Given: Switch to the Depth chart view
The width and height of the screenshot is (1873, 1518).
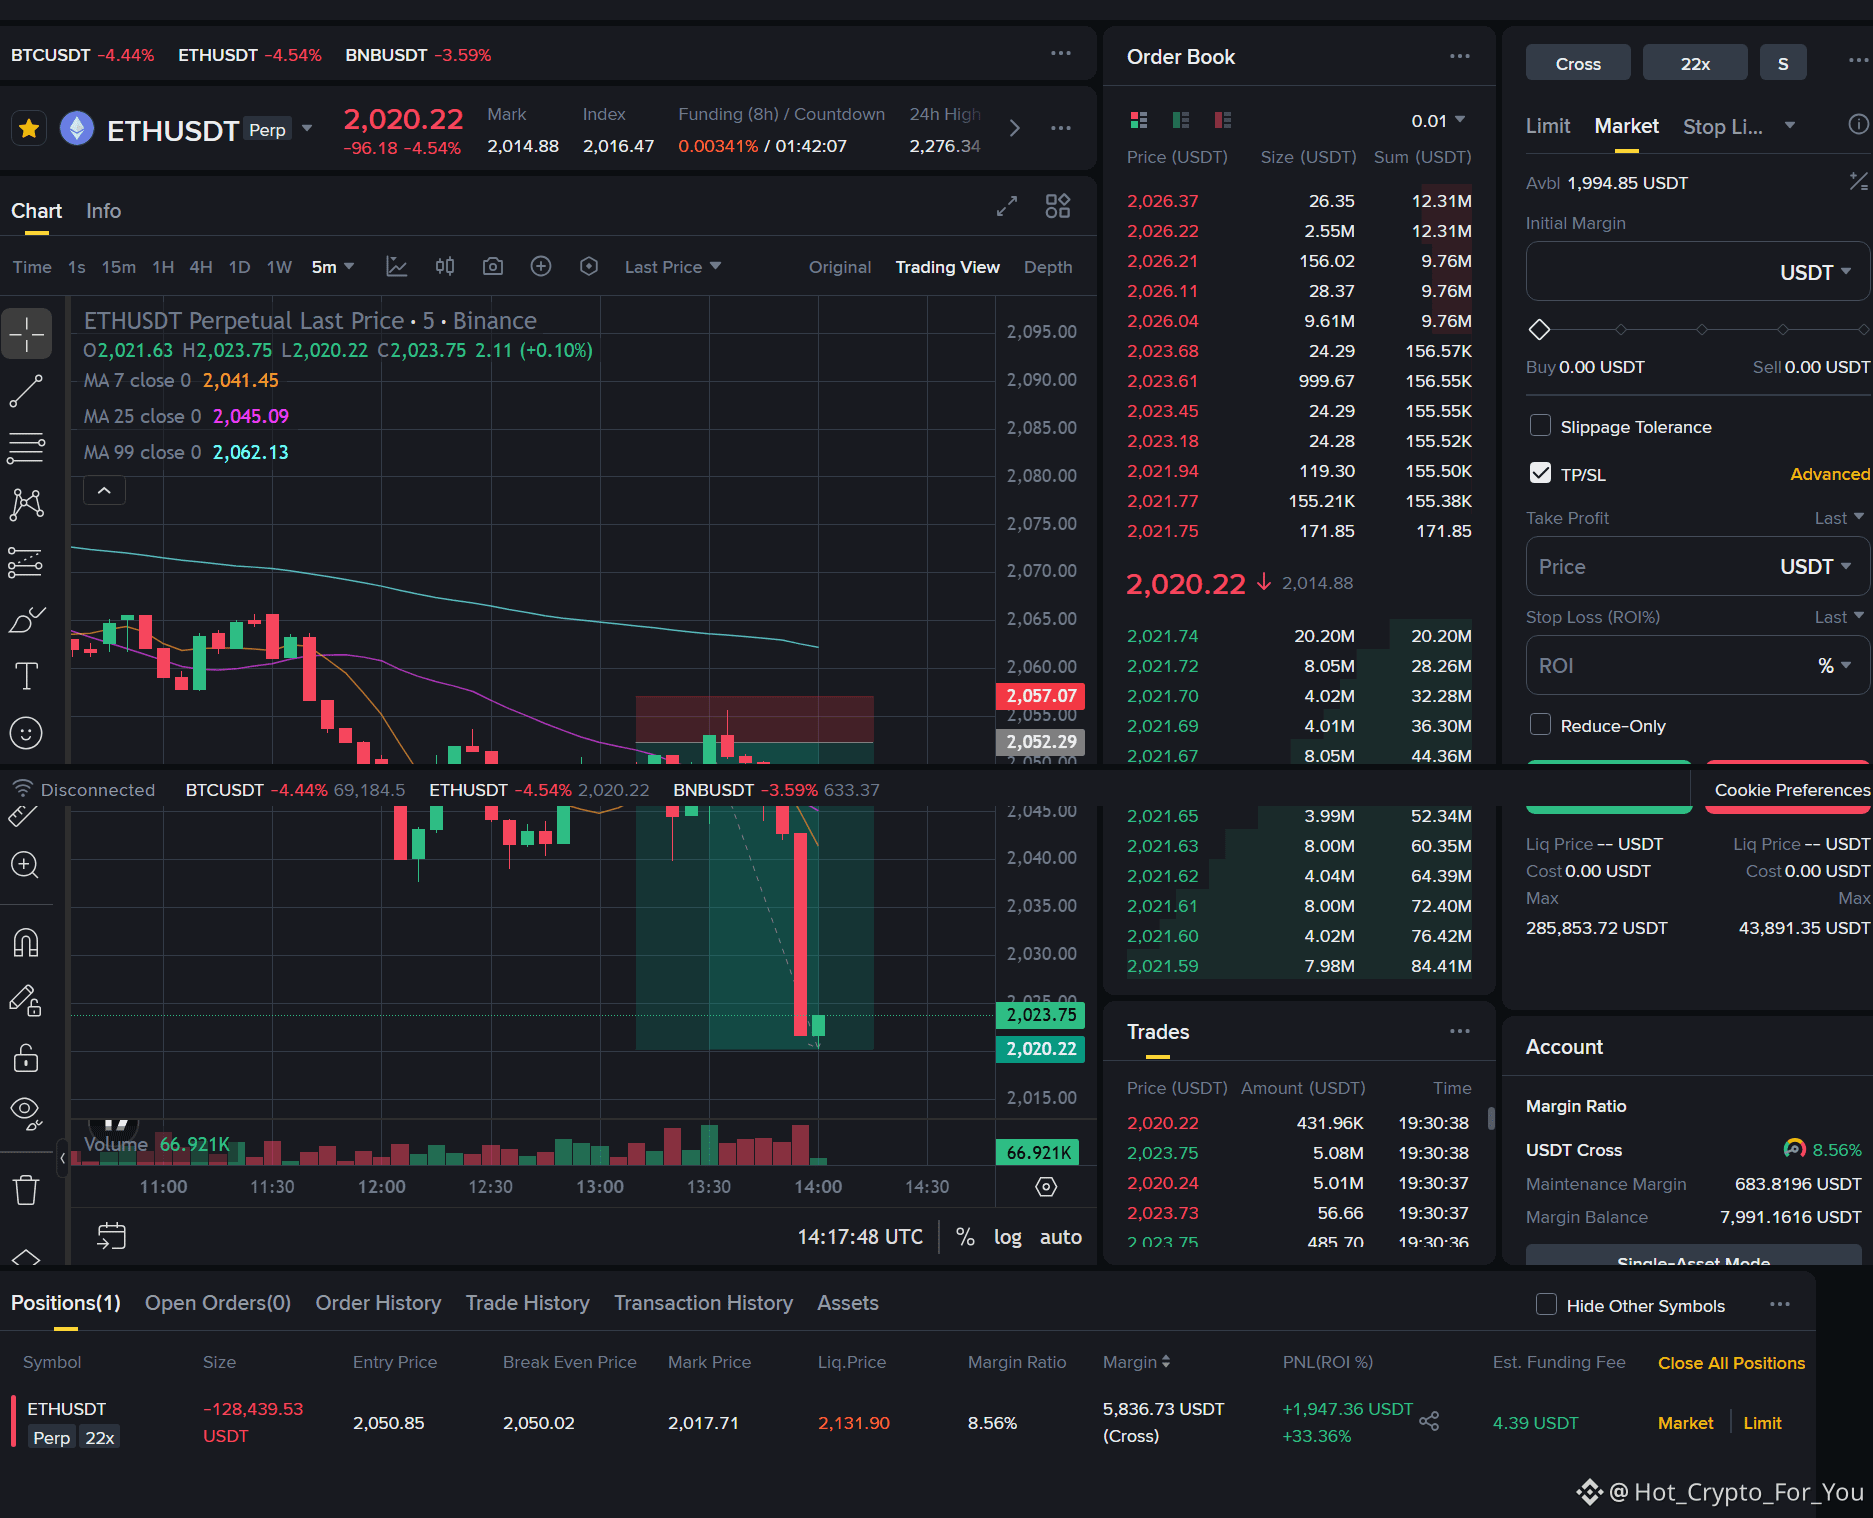Looking at the screenshot, I should point(1048,267).
